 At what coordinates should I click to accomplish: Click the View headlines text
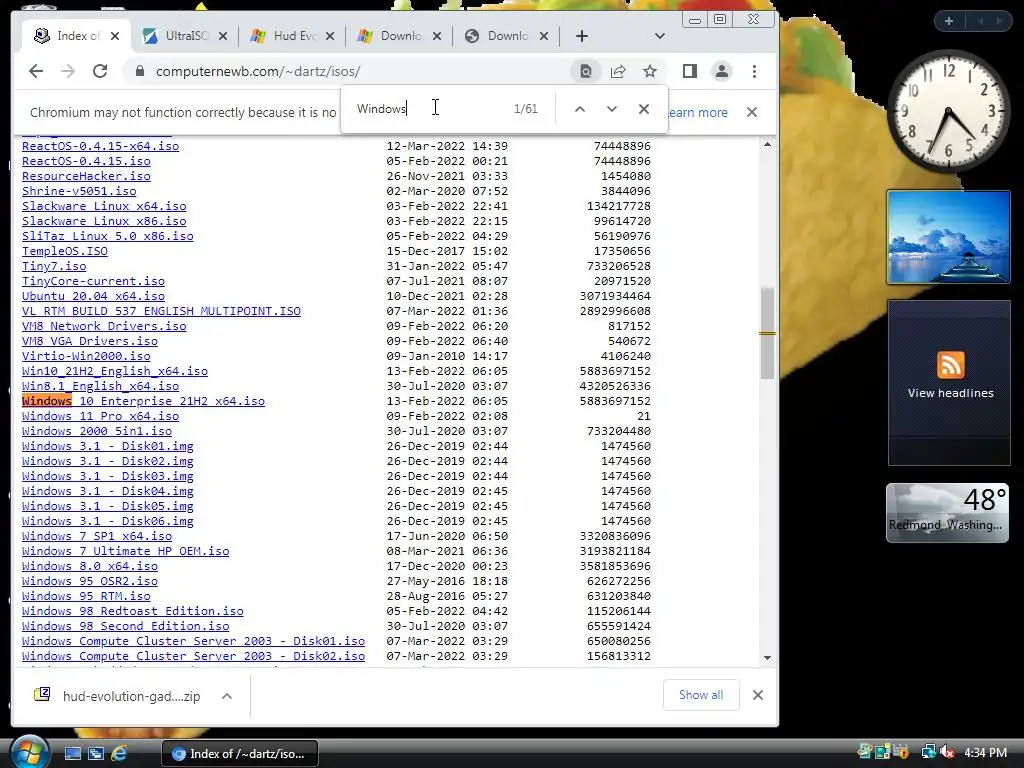[950, 393]
